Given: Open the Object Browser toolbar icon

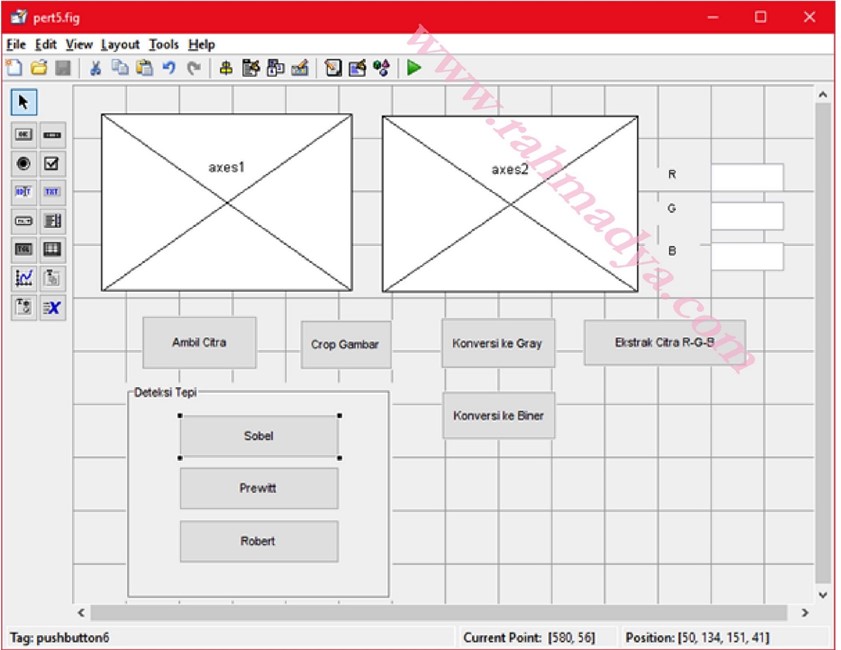Looking at the screenshot, I should pyautogui.click(x=381, y=68).
